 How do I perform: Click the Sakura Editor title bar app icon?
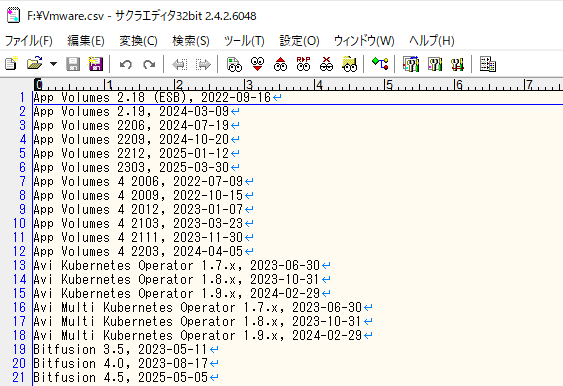point(13,15)
